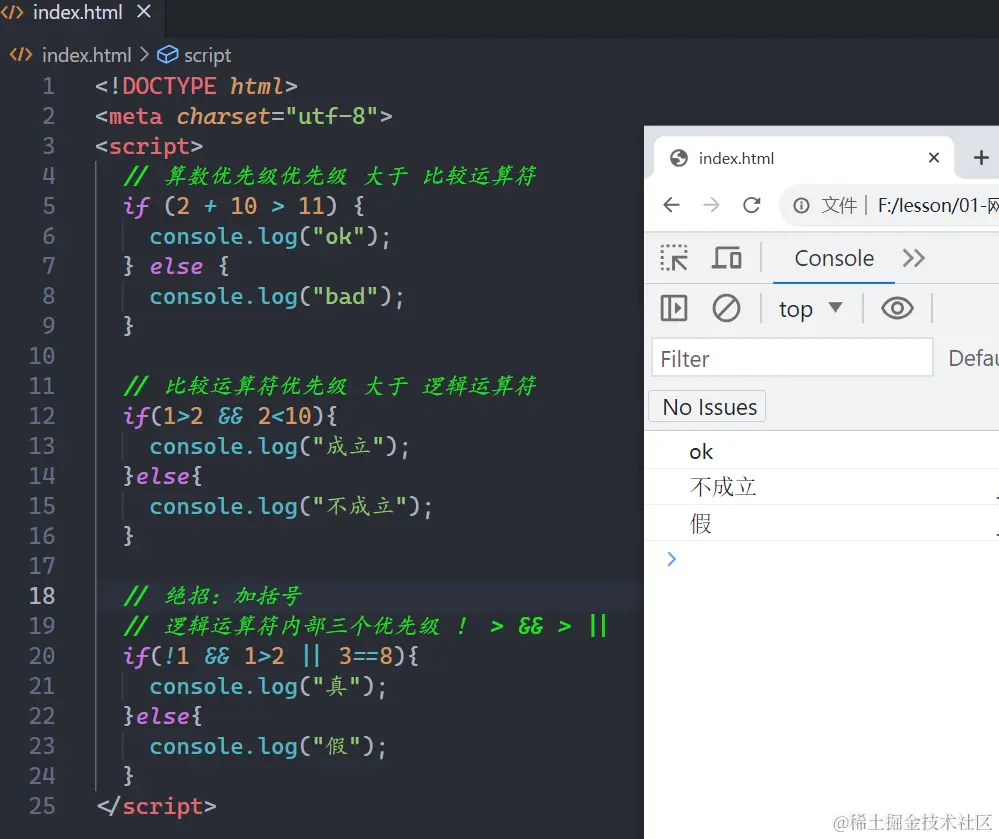Select the browser index.html tab
Viewport: 999px width, 839px height.
[804, 158]
